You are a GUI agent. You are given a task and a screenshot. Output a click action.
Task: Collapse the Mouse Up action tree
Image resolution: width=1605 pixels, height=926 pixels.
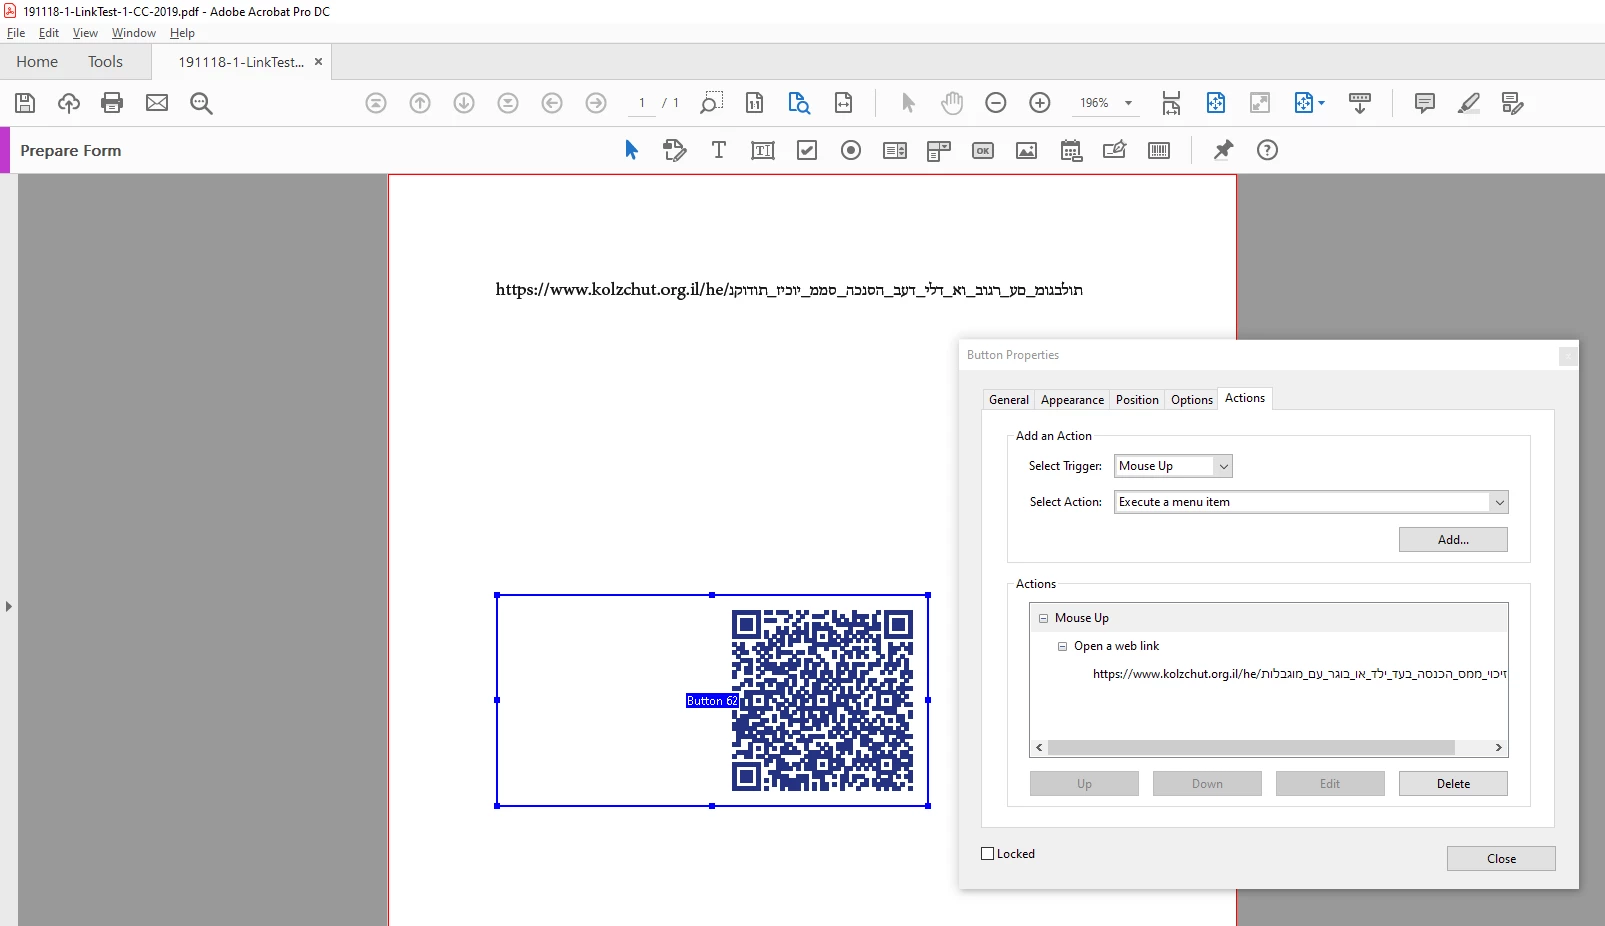click(1043, 618)
